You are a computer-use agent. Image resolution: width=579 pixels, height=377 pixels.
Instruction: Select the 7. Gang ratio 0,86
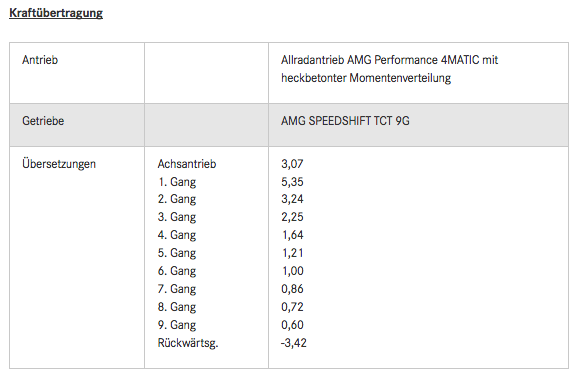[x=292, y=289]
